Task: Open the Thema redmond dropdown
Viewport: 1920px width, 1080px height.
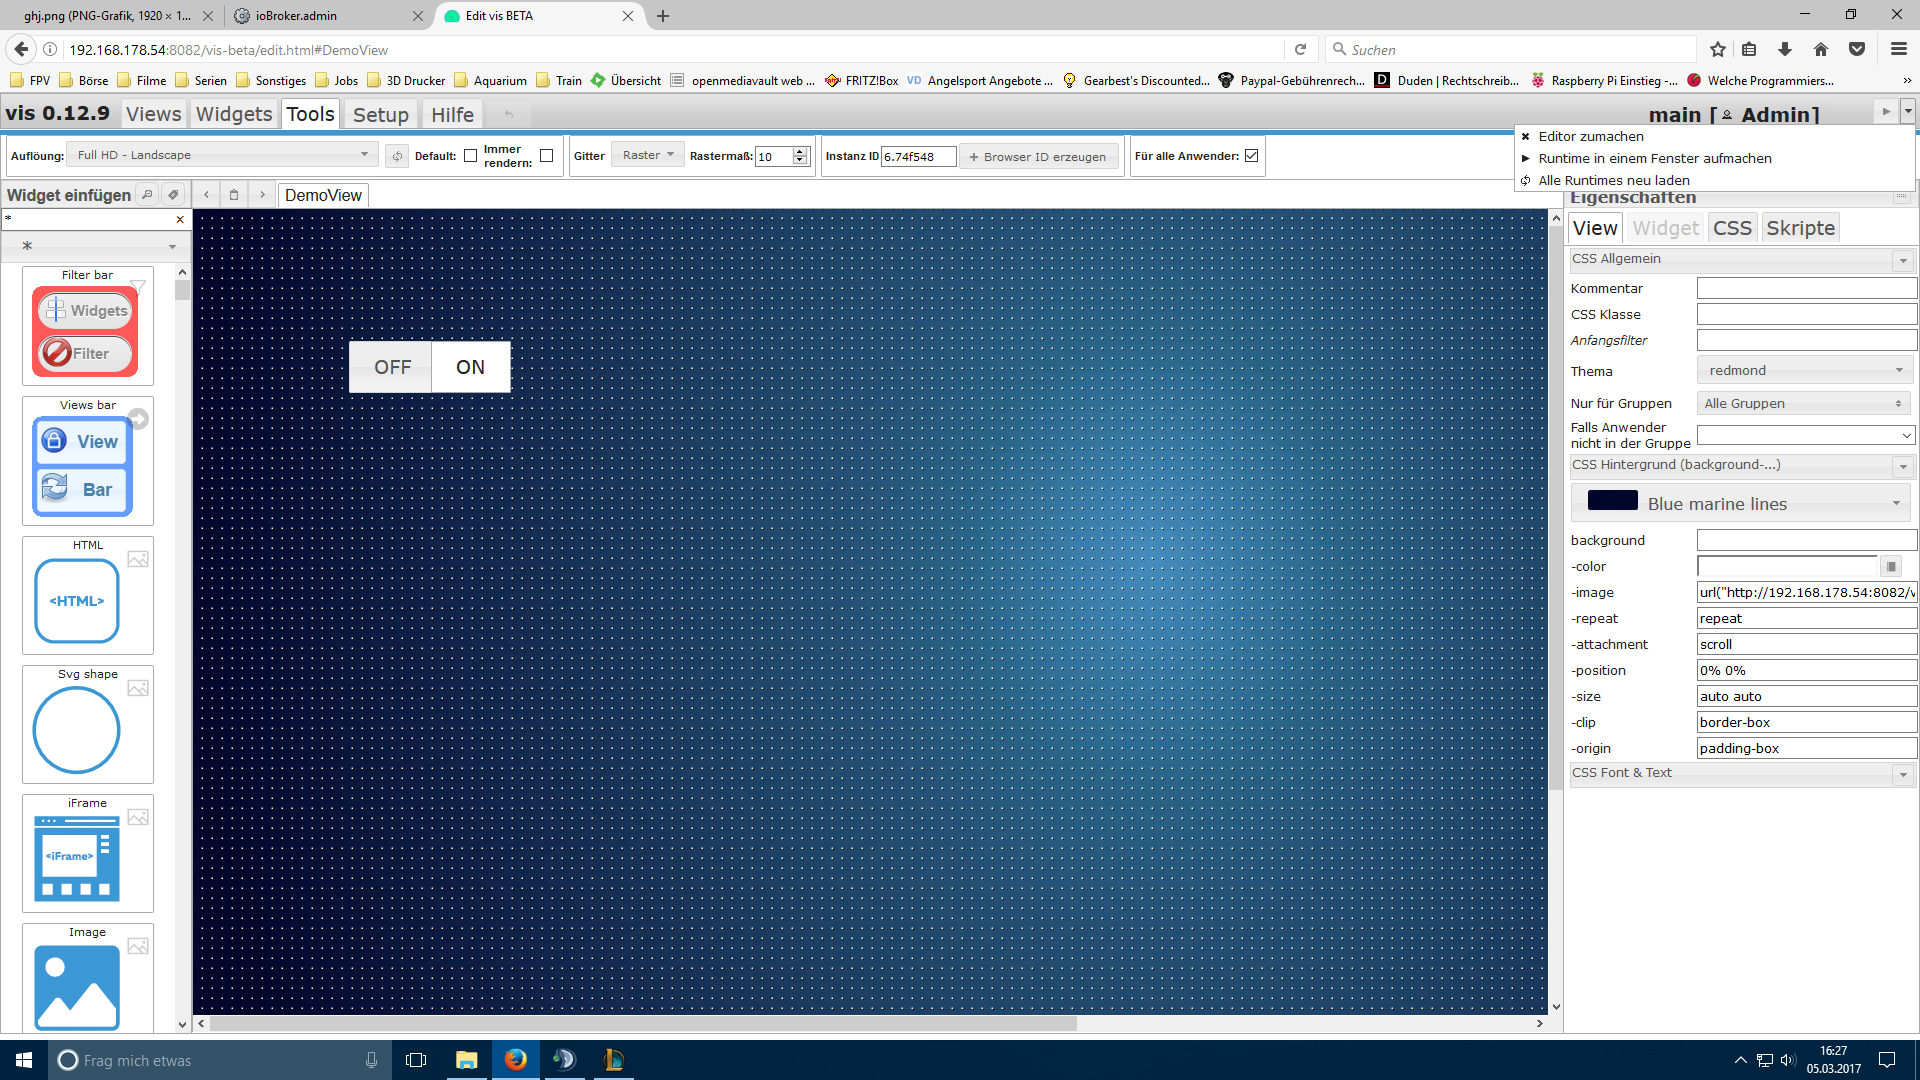Action: click(1804, 371)
